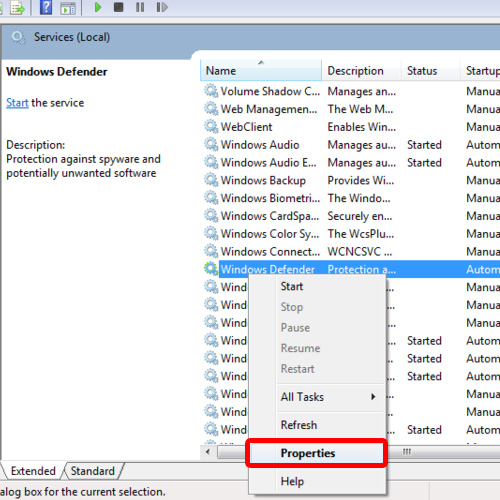Click the horizontal scrollbar left arrow
The image size is (500, 500).
click(208, 452)
